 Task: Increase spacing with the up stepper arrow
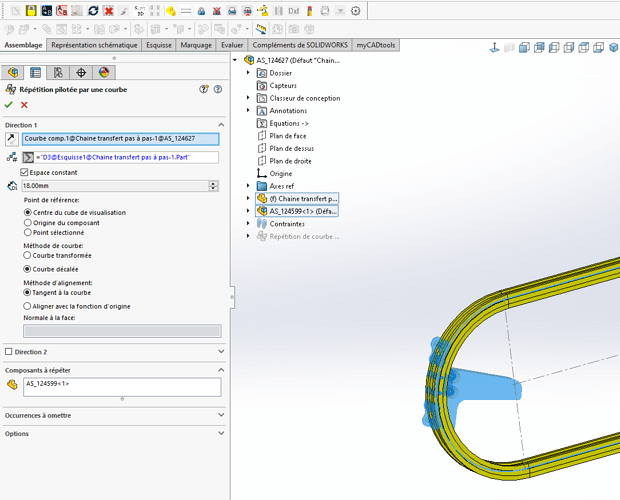click(214, 183)
